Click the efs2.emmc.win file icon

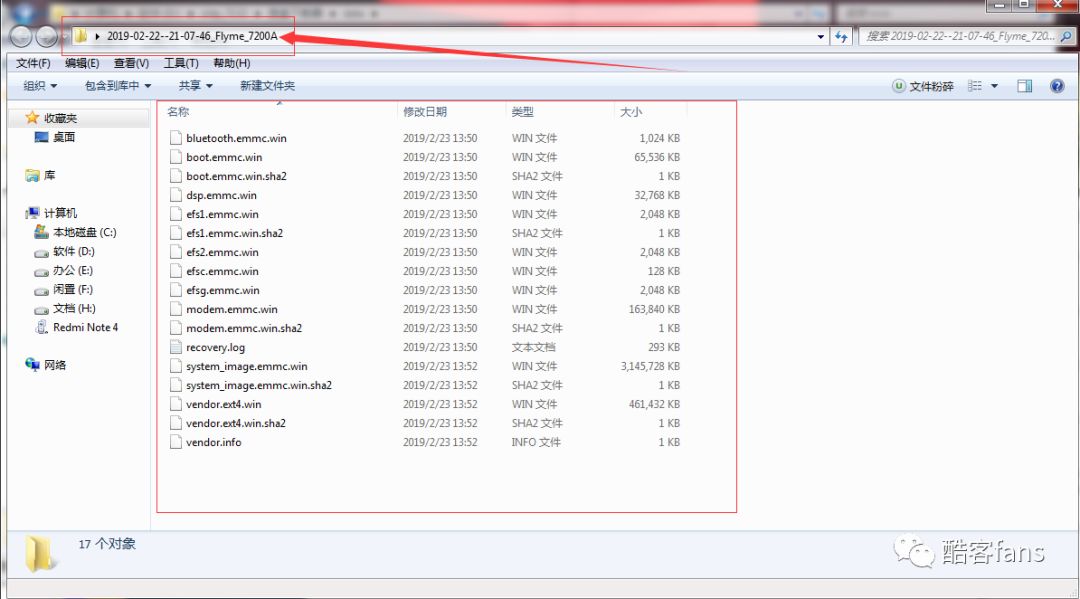pyautogui.click(x=176, y=252)
